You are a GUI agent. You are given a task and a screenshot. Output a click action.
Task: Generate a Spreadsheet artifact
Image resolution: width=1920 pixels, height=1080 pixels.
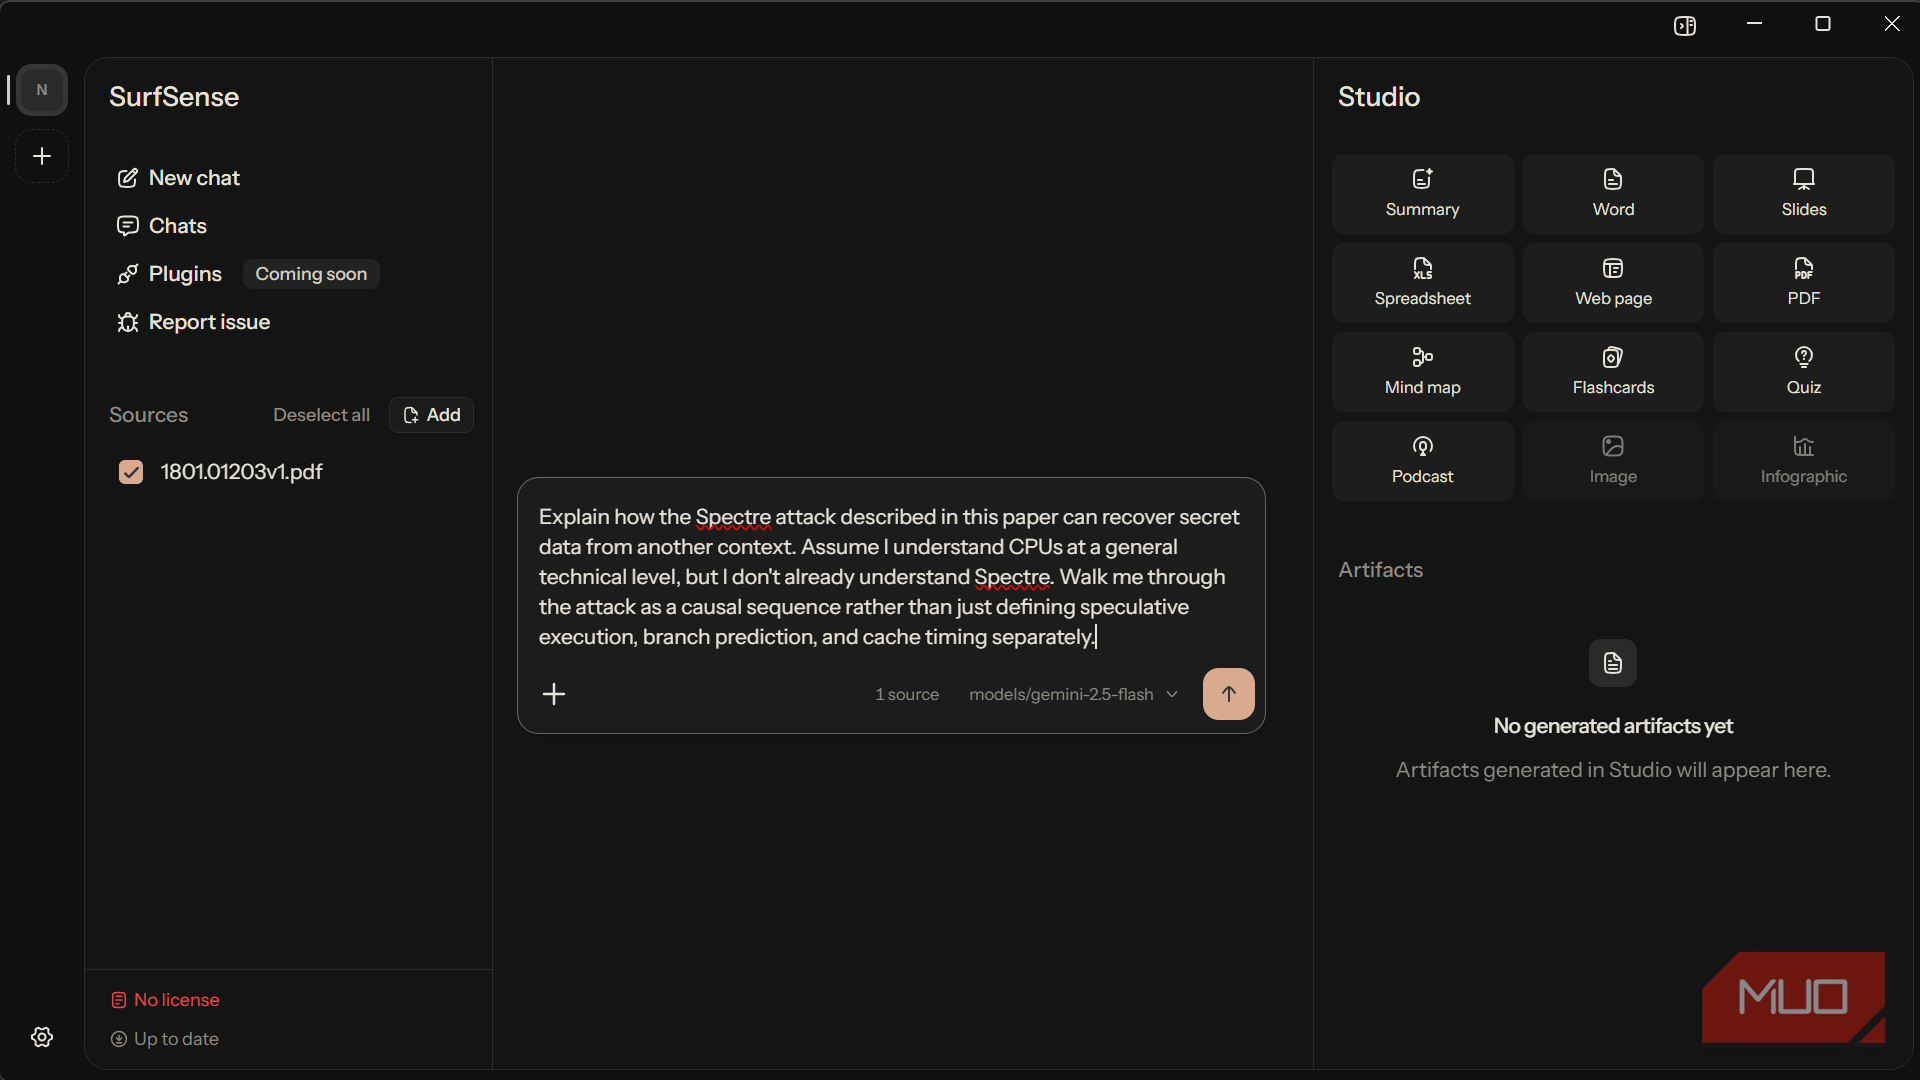pos(1422,283)
